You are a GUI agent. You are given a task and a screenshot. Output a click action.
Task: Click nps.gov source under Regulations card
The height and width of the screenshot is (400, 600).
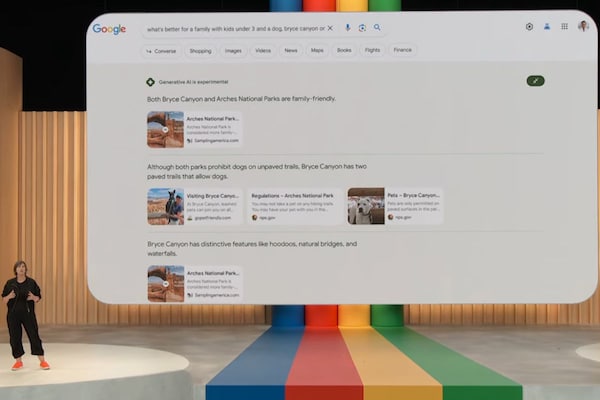pos(267,218)
